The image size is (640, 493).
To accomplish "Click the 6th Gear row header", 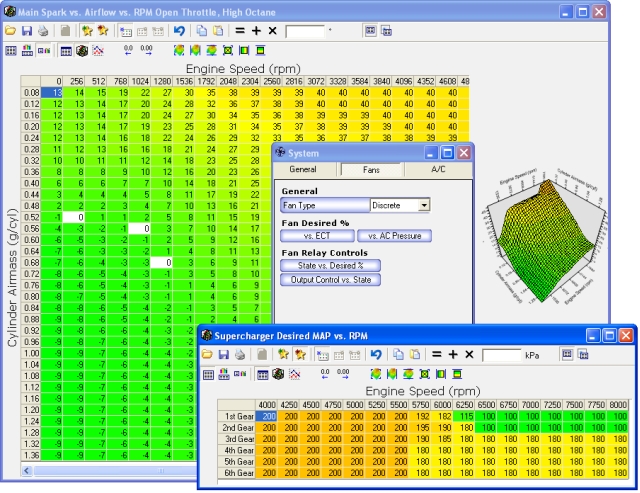I will (x=237, y=473).
